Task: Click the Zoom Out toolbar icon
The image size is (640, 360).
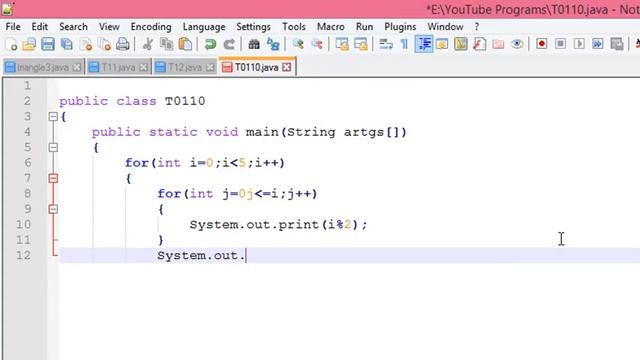Action: point(317,44)
